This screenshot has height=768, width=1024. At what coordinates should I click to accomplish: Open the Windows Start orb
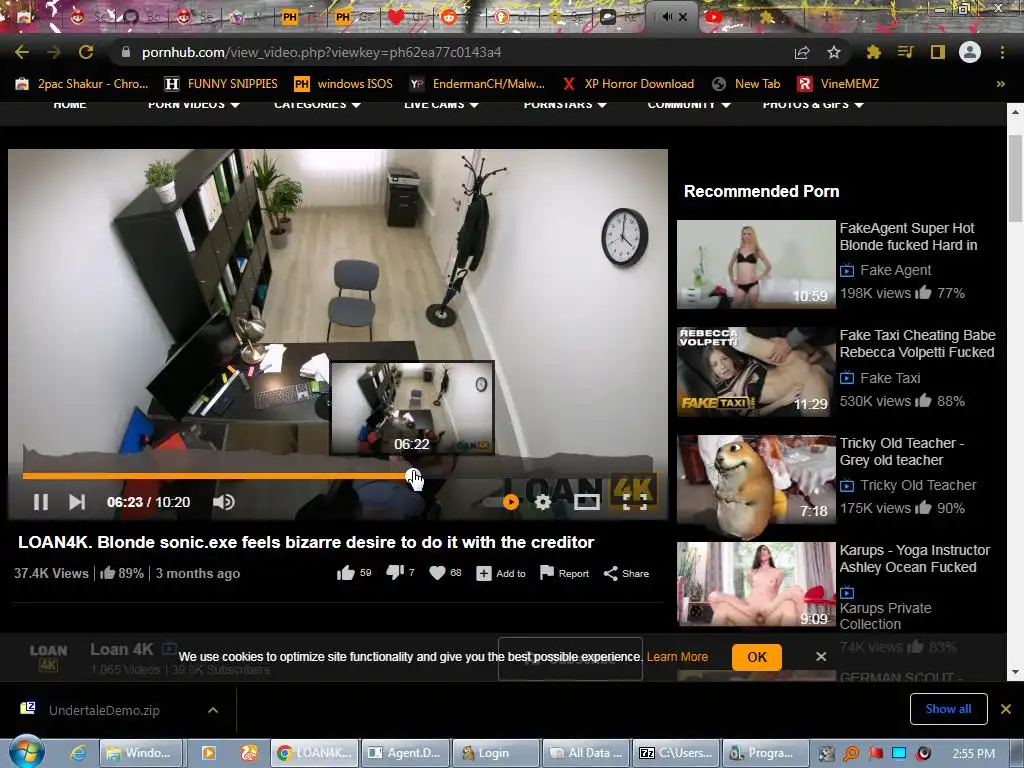coord(27,751)
